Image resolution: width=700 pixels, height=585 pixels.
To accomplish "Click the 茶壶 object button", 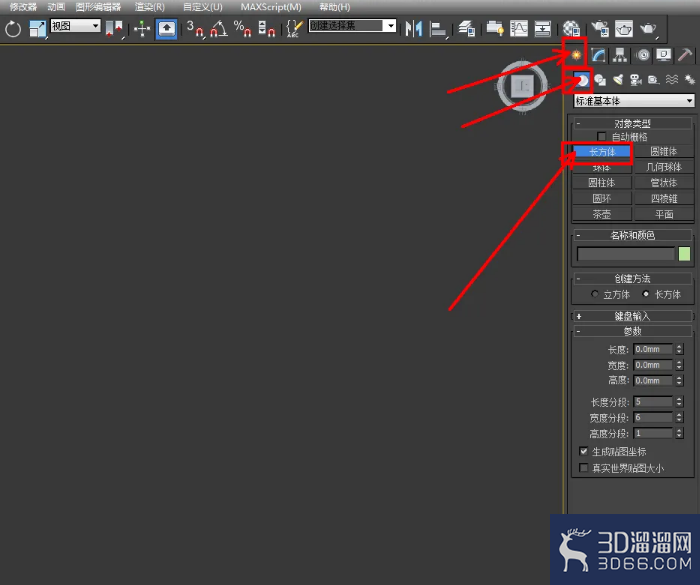I will (x=602, y=214).
